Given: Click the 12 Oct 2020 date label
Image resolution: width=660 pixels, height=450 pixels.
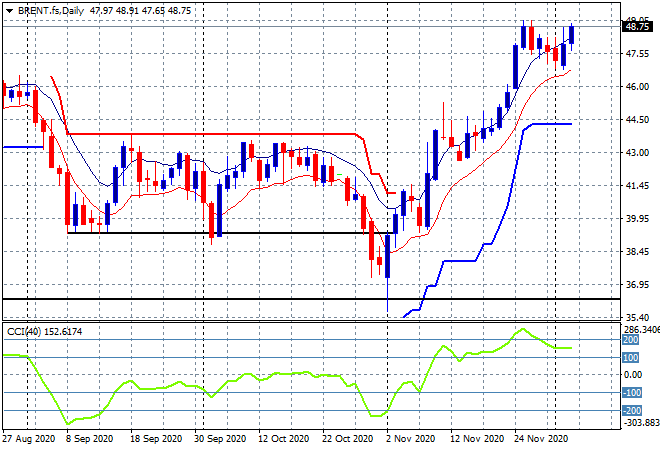Looking at the screenshot, I should (x=284, y=439).
